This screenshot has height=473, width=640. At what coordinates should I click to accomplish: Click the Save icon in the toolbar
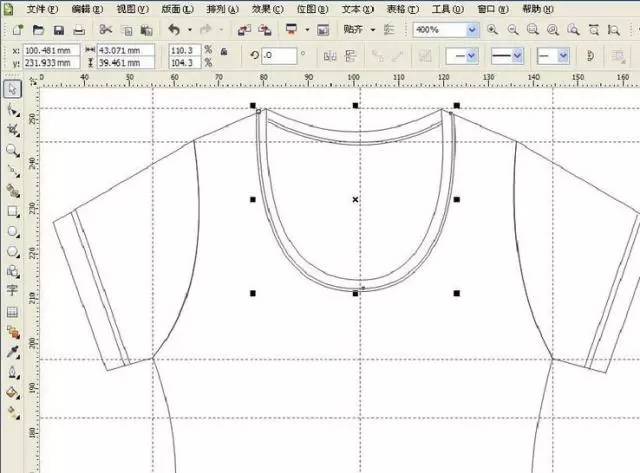(59, 31)
